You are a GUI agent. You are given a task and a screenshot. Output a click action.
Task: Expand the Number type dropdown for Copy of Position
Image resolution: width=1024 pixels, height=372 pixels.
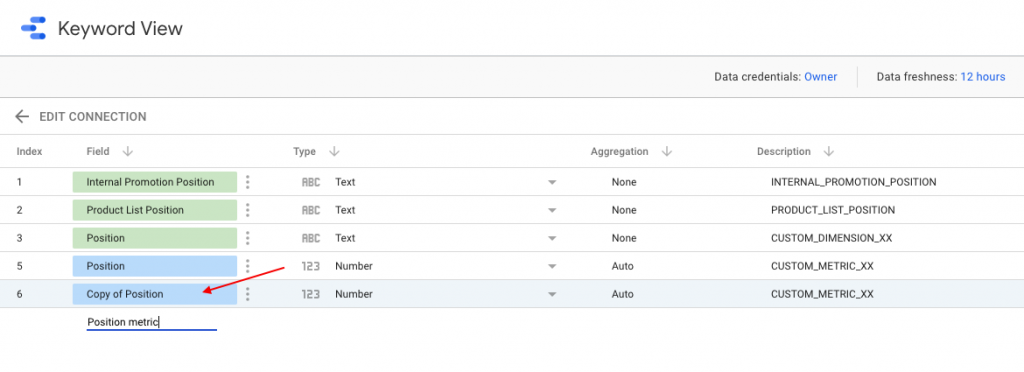pyautogui.click(x=552, y=295)
